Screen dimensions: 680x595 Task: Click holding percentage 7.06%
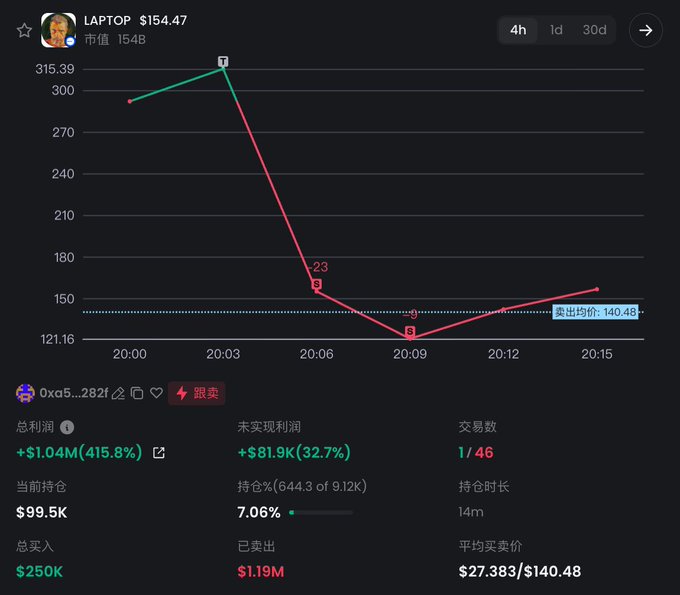(259, 512)
